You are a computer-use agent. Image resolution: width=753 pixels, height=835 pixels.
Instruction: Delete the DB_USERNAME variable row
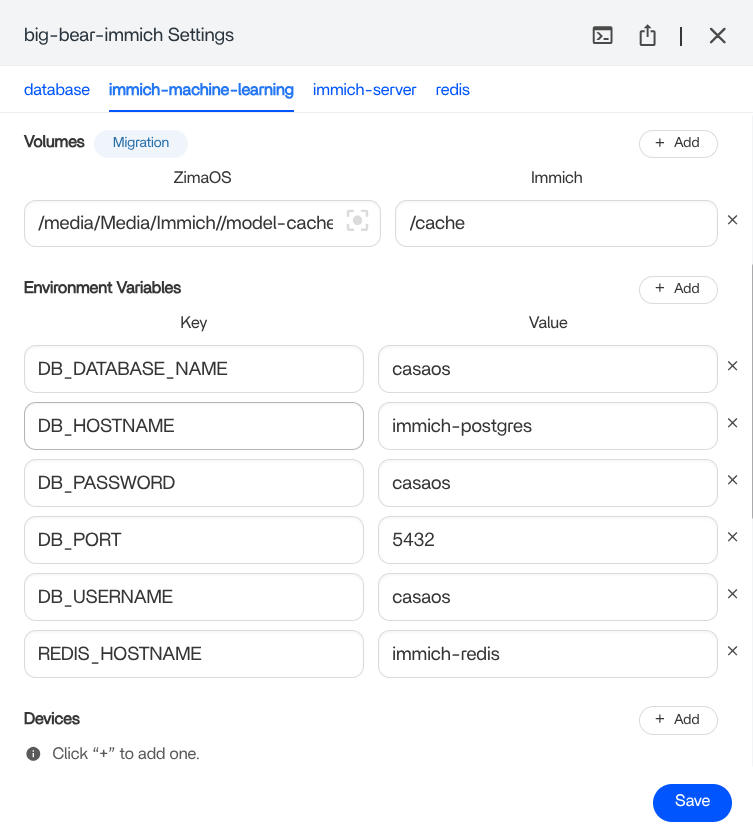pos(732,594)
